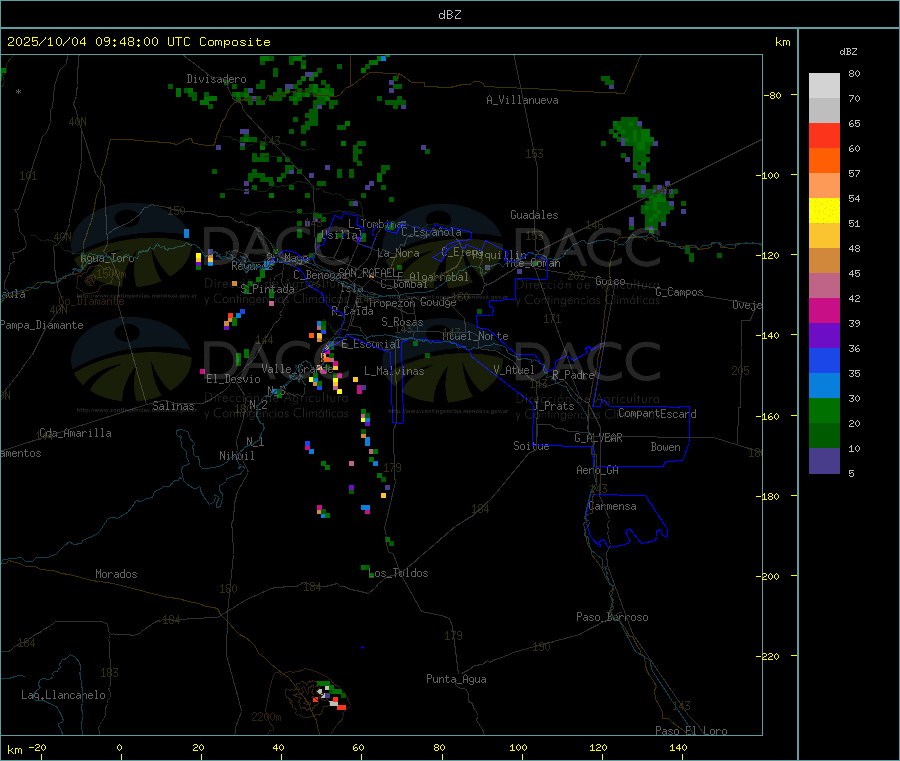Click the Pampa_Diamante map label
900x761 pixels.
click(41, 325)
